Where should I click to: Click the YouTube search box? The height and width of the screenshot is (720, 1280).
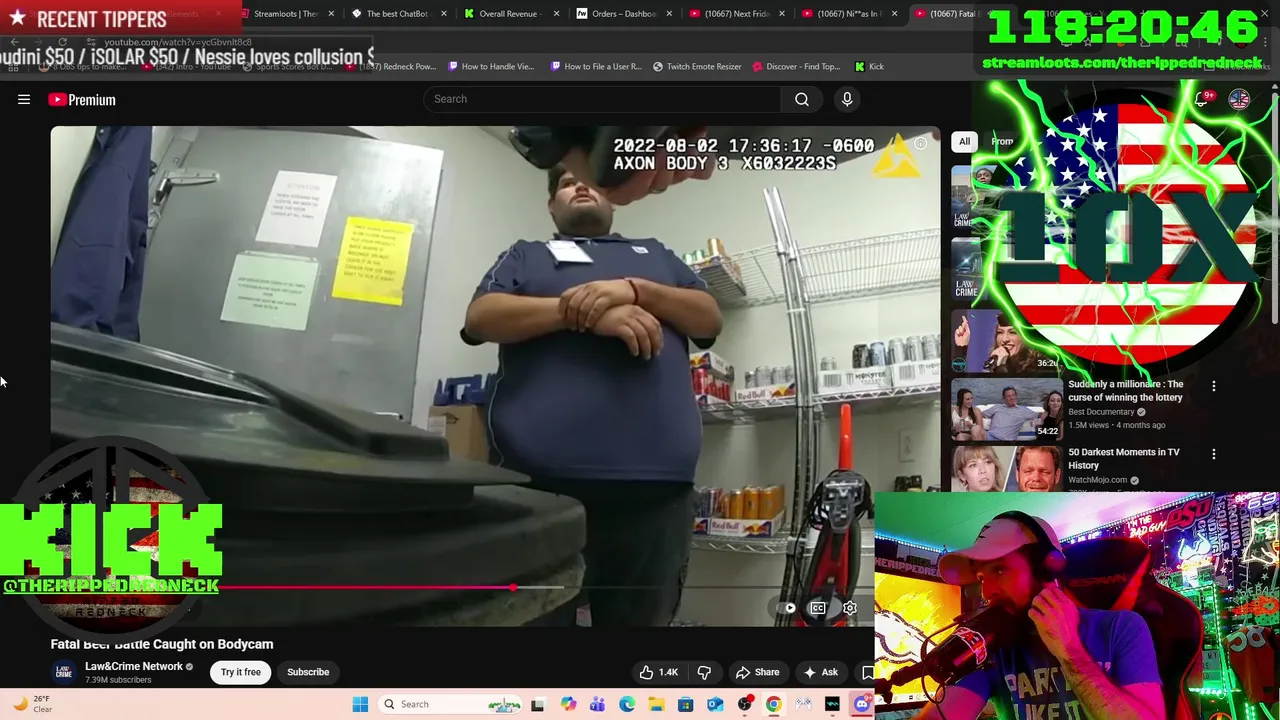coord(602,99)
